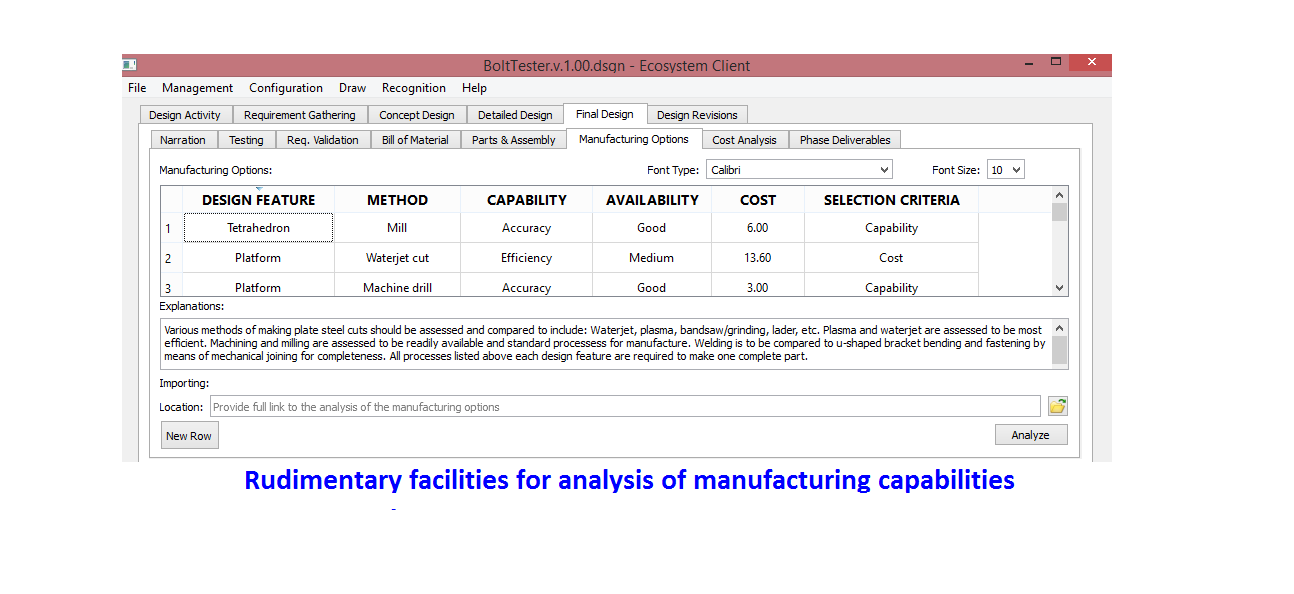Click the Location link input field
This screenshot has height=594, width=1294.
(x=624, y=407)
